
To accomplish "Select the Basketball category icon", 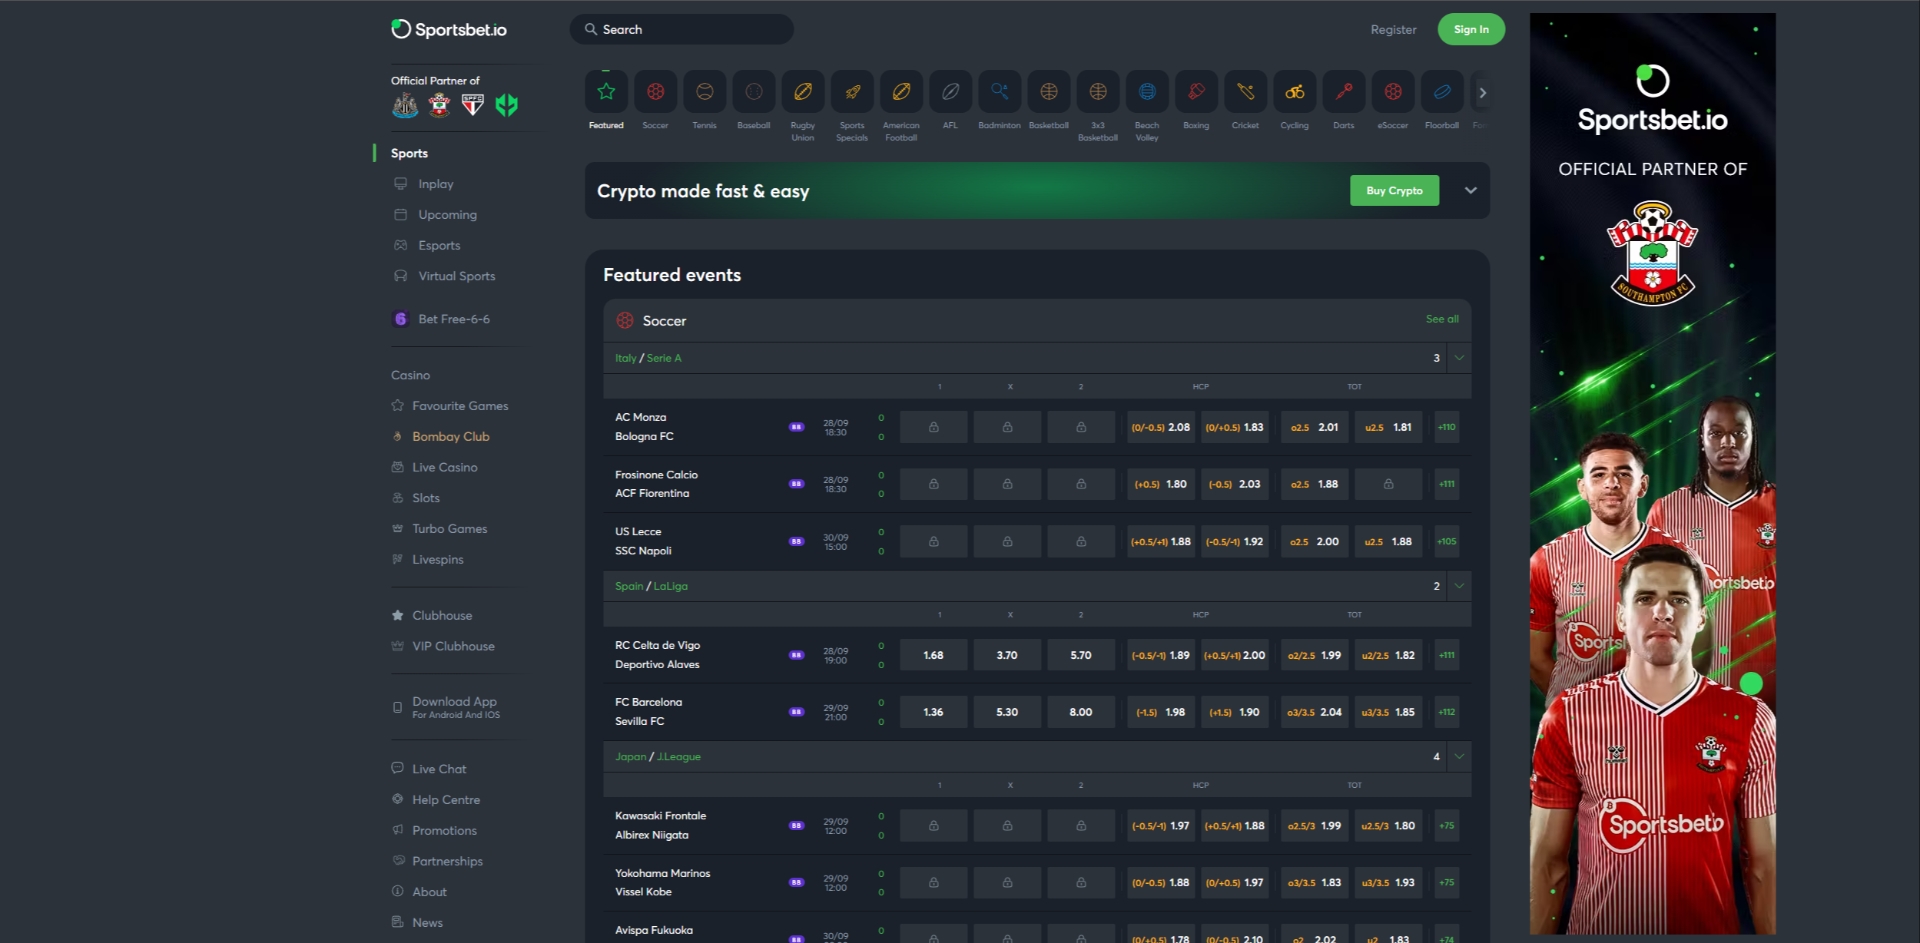I will tap(1049, 92).
